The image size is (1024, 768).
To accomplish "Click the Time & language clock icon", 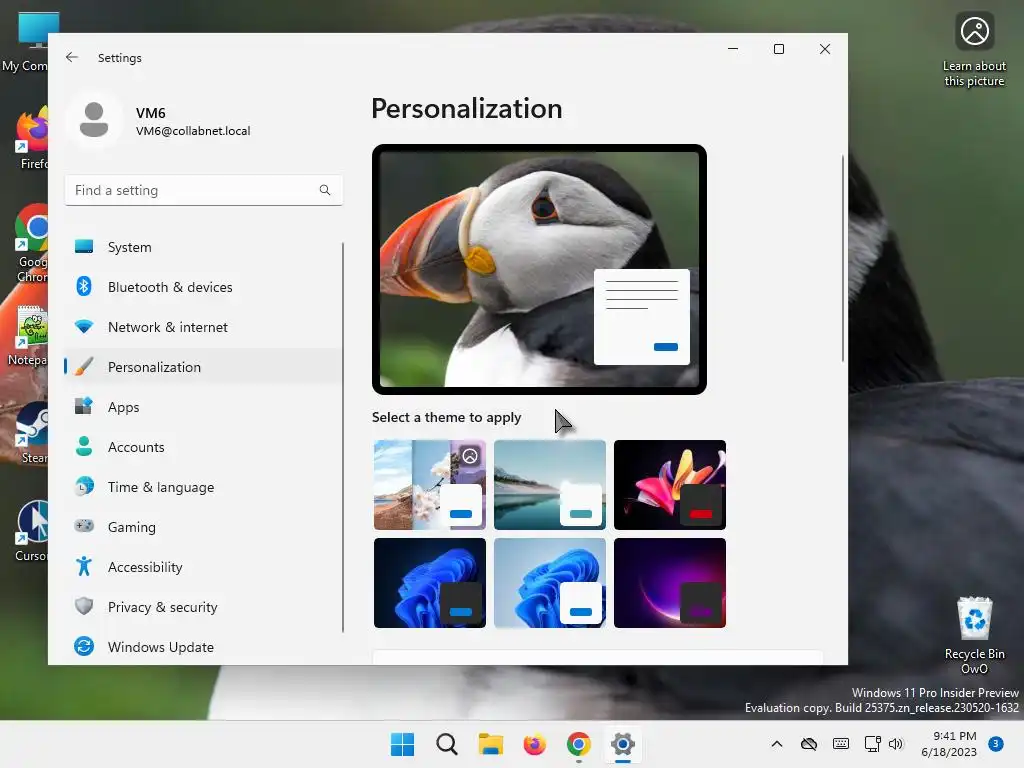I will click(84, 487).
